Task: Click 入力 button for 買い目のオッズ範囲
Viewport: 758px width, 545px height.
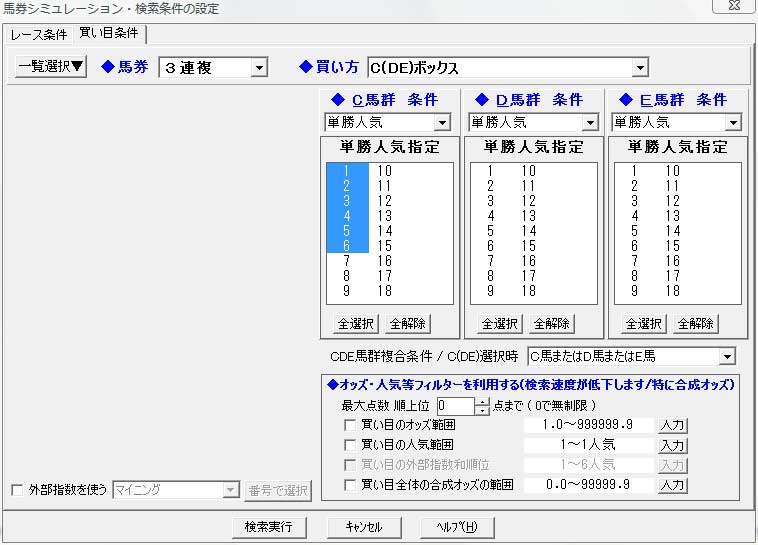Action: coord(672,425)
